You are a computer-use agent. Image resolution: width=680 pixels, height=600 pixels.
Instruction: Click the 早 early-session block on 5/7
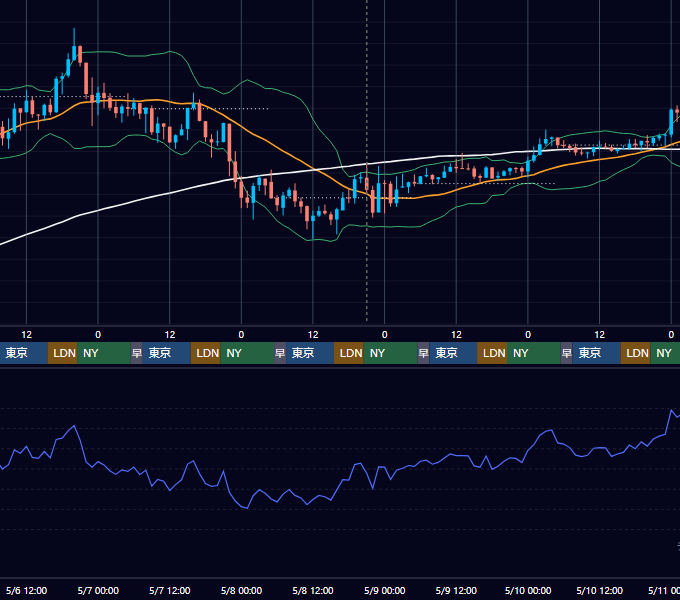point(137,353)
